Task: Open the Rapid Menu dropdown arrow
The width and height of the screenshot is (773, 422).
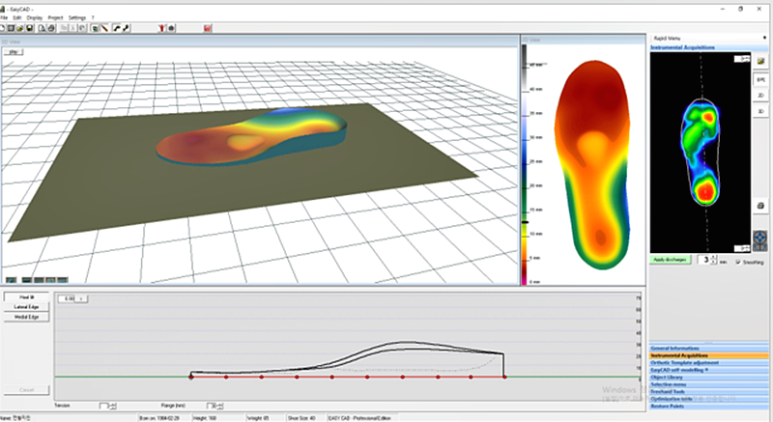Action: [765, 38]
